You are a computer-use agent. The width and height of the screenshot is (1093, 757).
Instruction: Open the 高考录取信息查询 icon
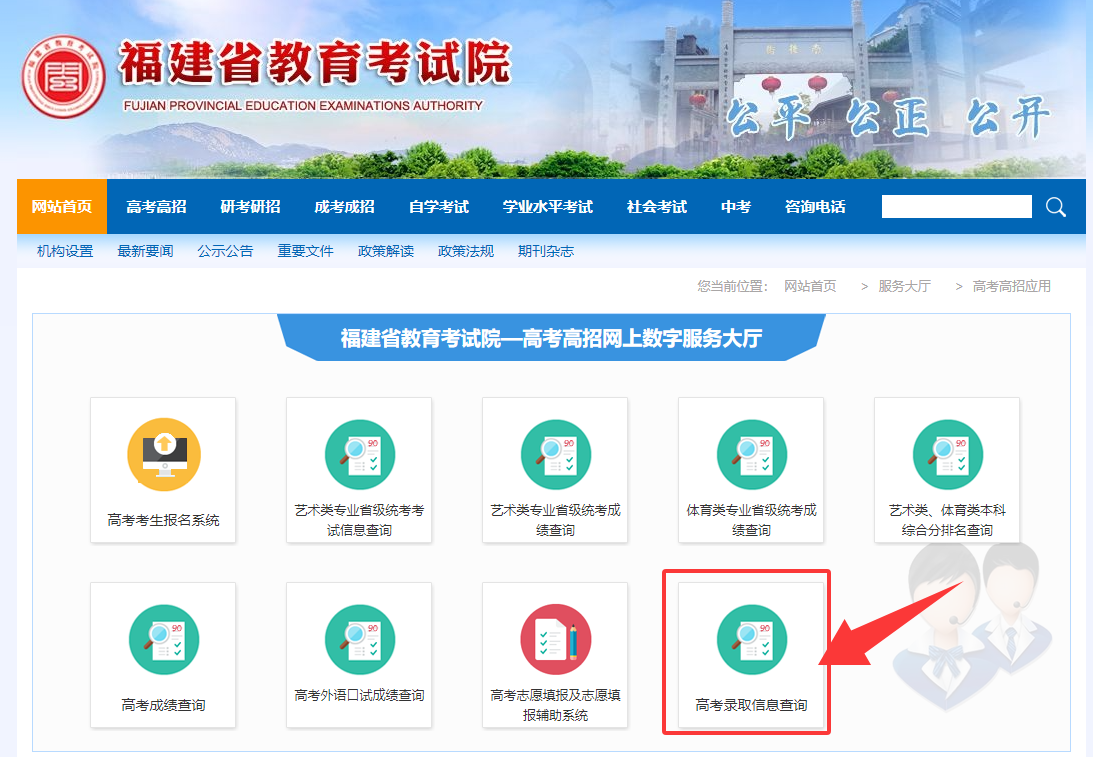pyautogui.click(x=751, y=639)
